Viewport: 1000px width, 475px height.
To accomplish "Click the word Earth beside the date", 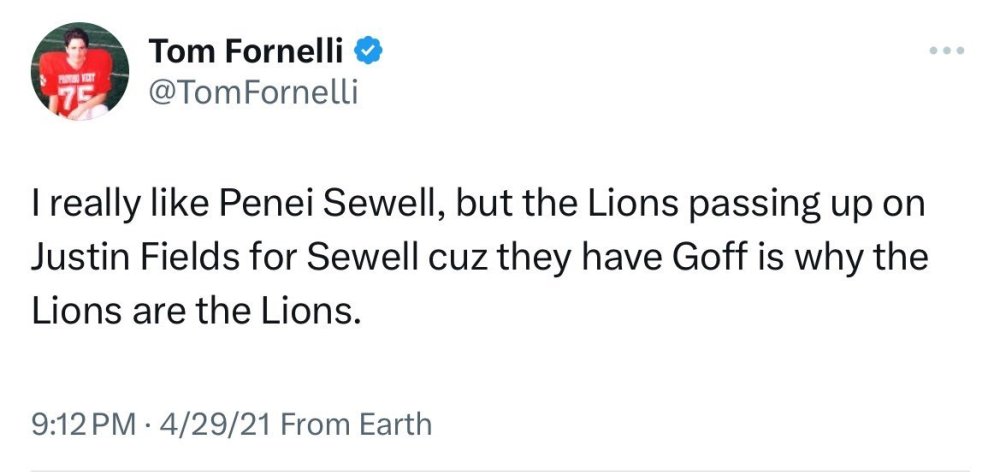I will click(394, 424).
